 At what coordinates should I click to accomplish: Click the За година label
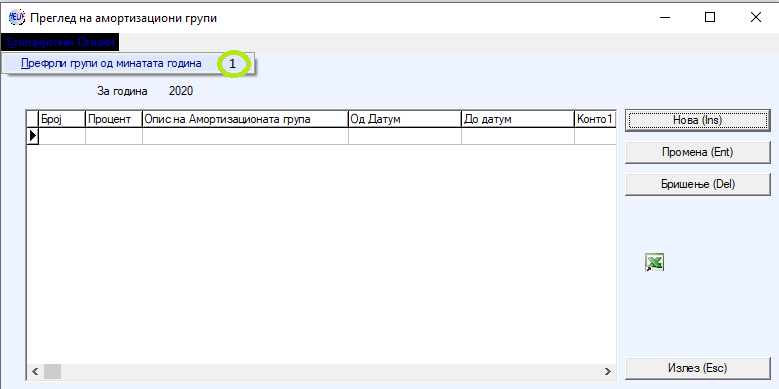click(x=122, y=91)
